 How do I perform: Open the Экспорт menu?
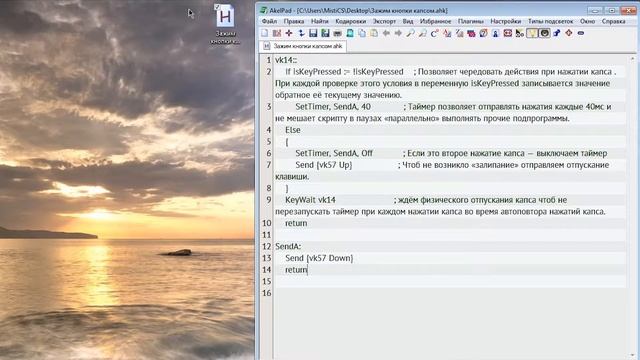pos(384,21)
